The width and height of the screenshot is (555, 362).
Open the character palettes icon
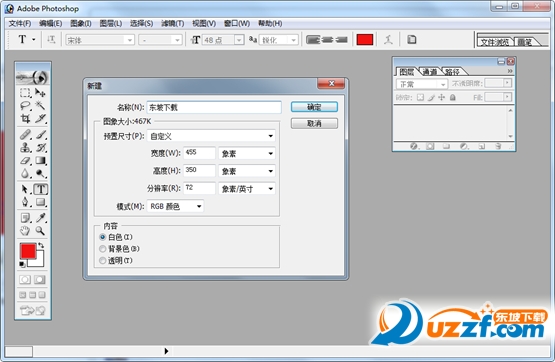tap(411, 40)
